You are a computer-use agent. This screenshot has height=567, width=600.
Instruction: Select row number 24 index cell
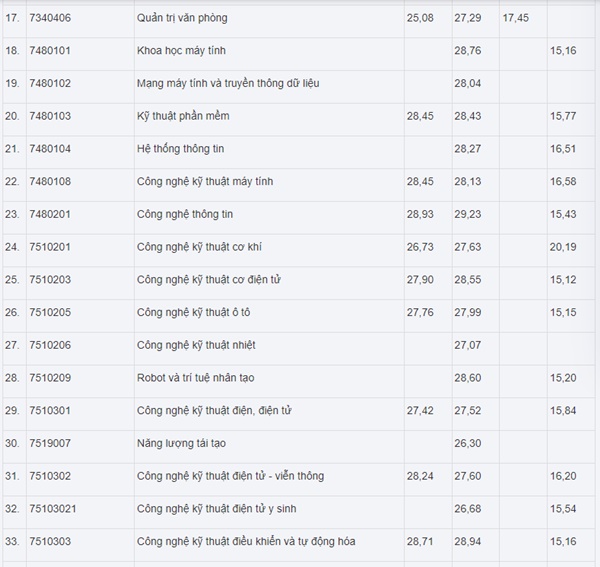point(13,247)
